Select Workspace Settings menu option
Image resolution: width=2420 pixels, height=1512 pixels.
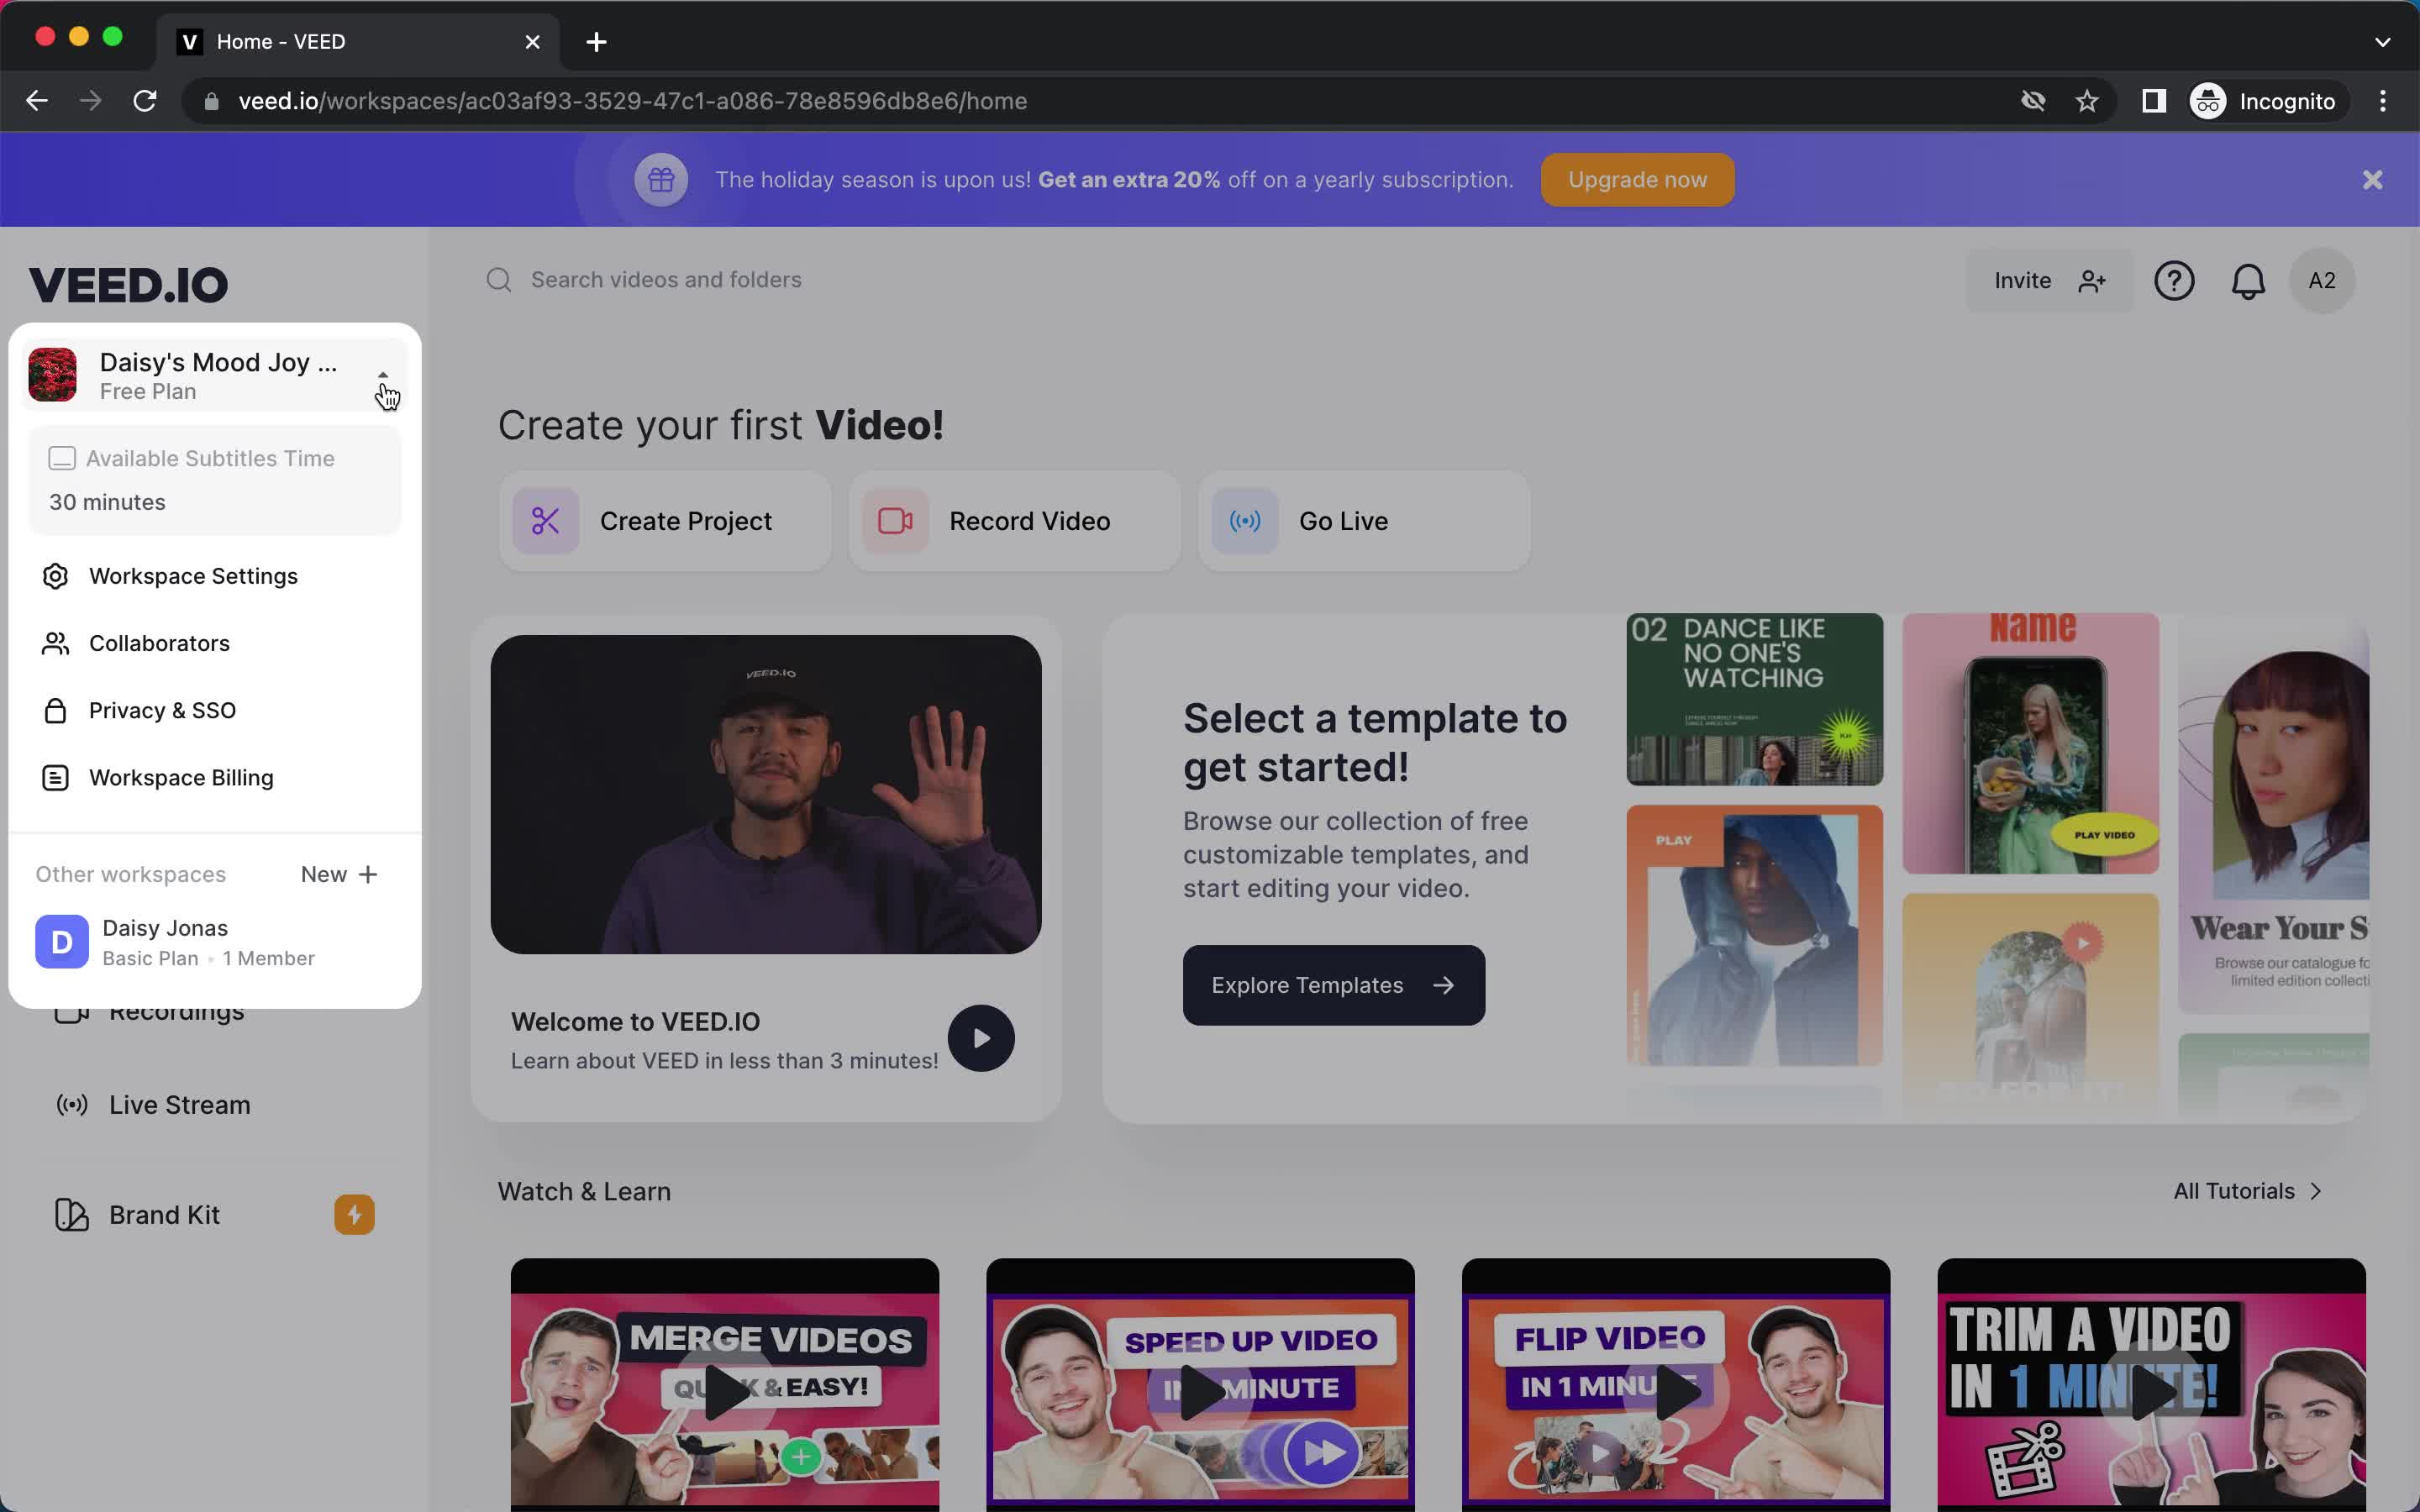pyautogui.click(x=193, y=575)
